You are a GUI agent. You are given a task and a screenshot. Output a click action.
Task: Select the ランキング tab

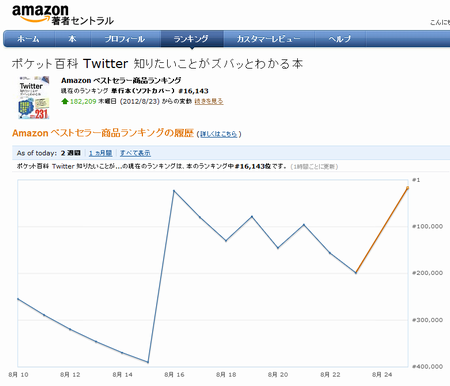point(191,39)
